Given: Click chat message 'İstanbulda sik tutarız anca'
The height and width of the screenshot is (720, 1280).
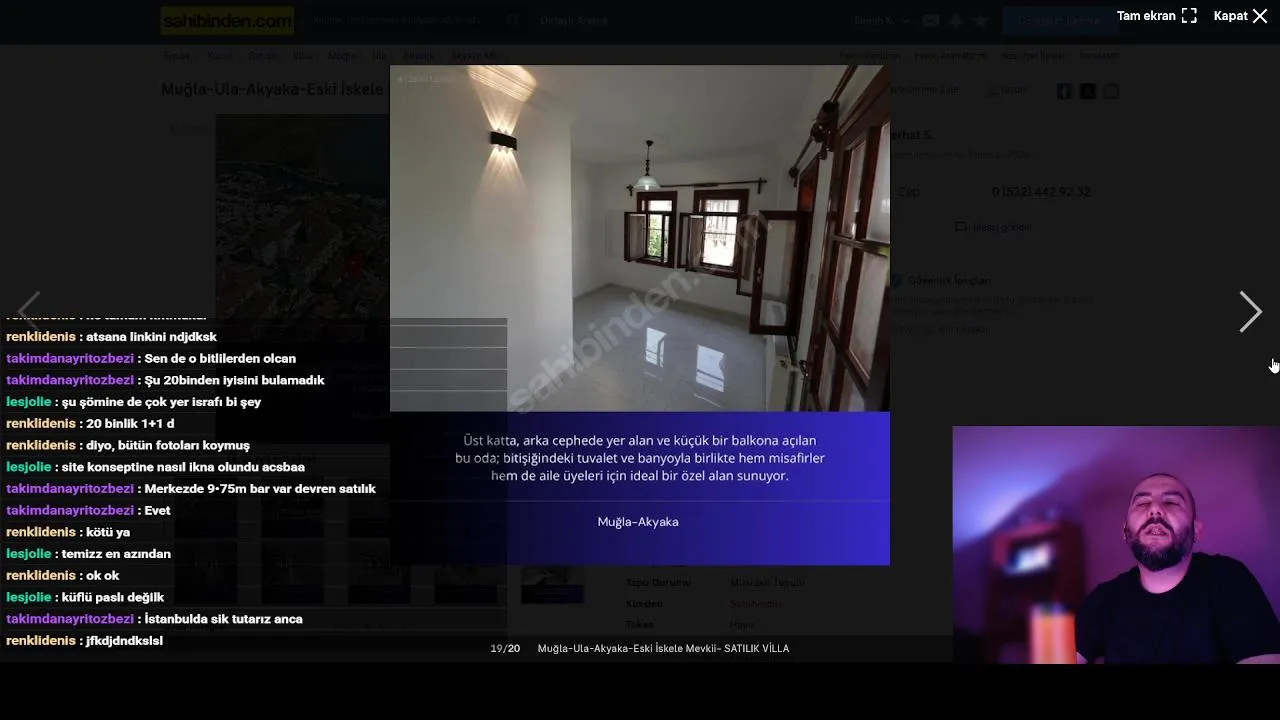Looking at the screenshot, I should click(223, 619).
